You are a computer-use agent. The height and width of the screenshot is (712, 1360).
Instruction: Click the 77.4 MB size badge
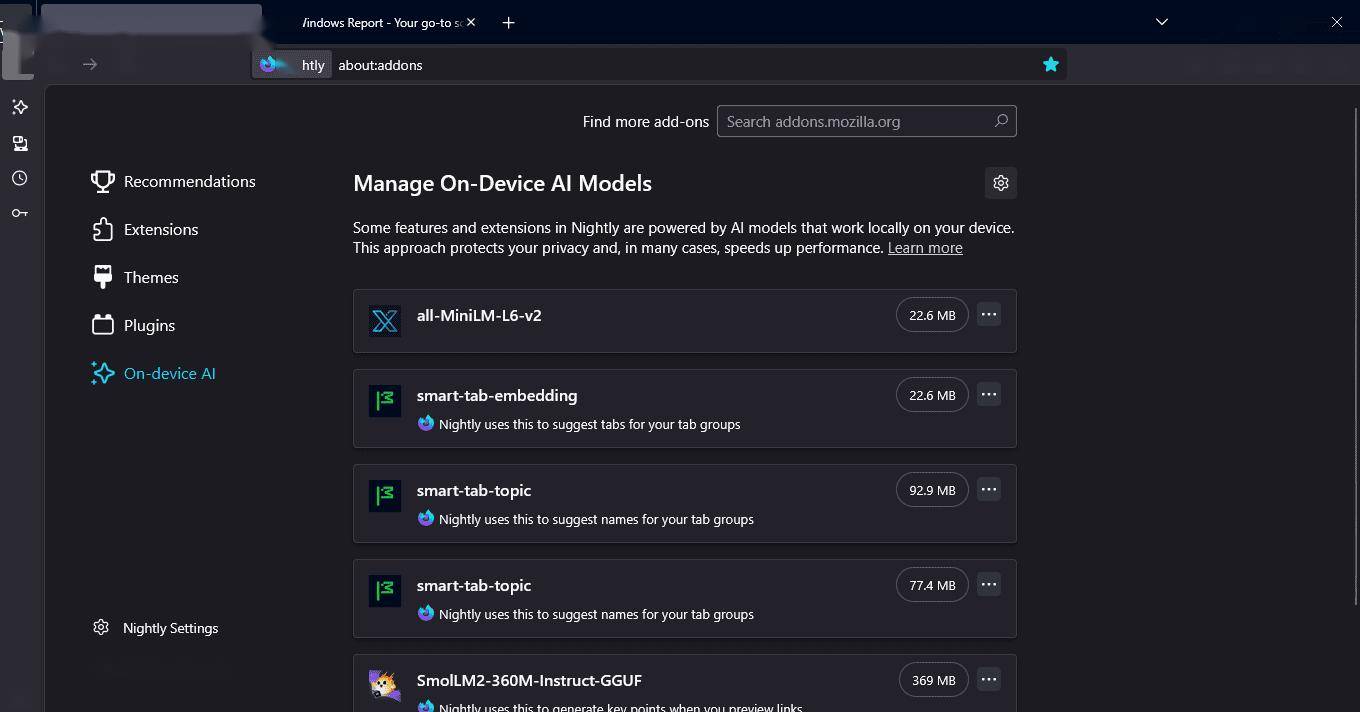click(932, 585)
